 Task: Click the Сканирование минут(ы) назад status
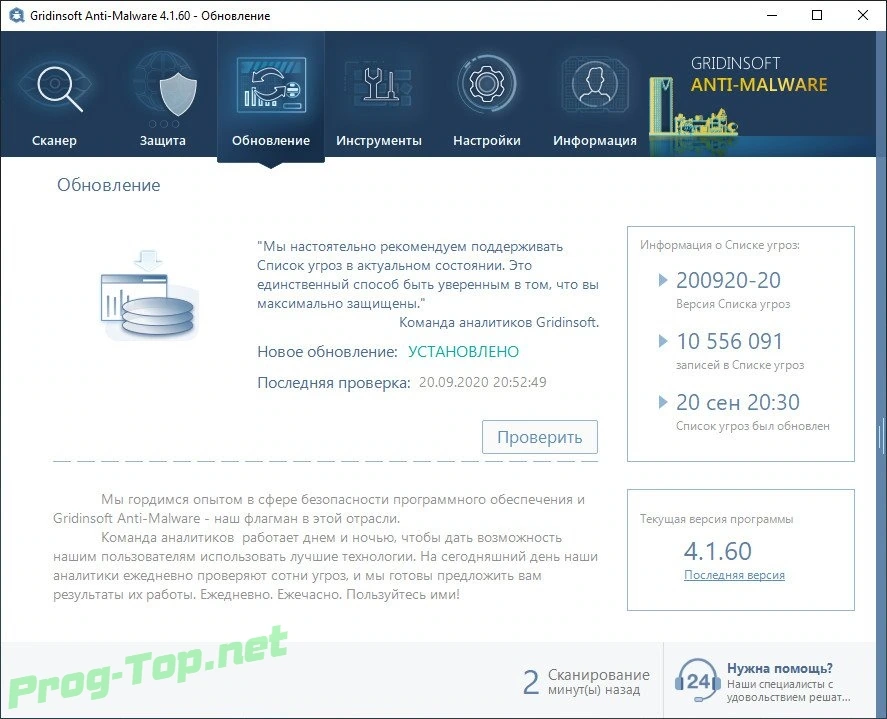click(586, 682)
